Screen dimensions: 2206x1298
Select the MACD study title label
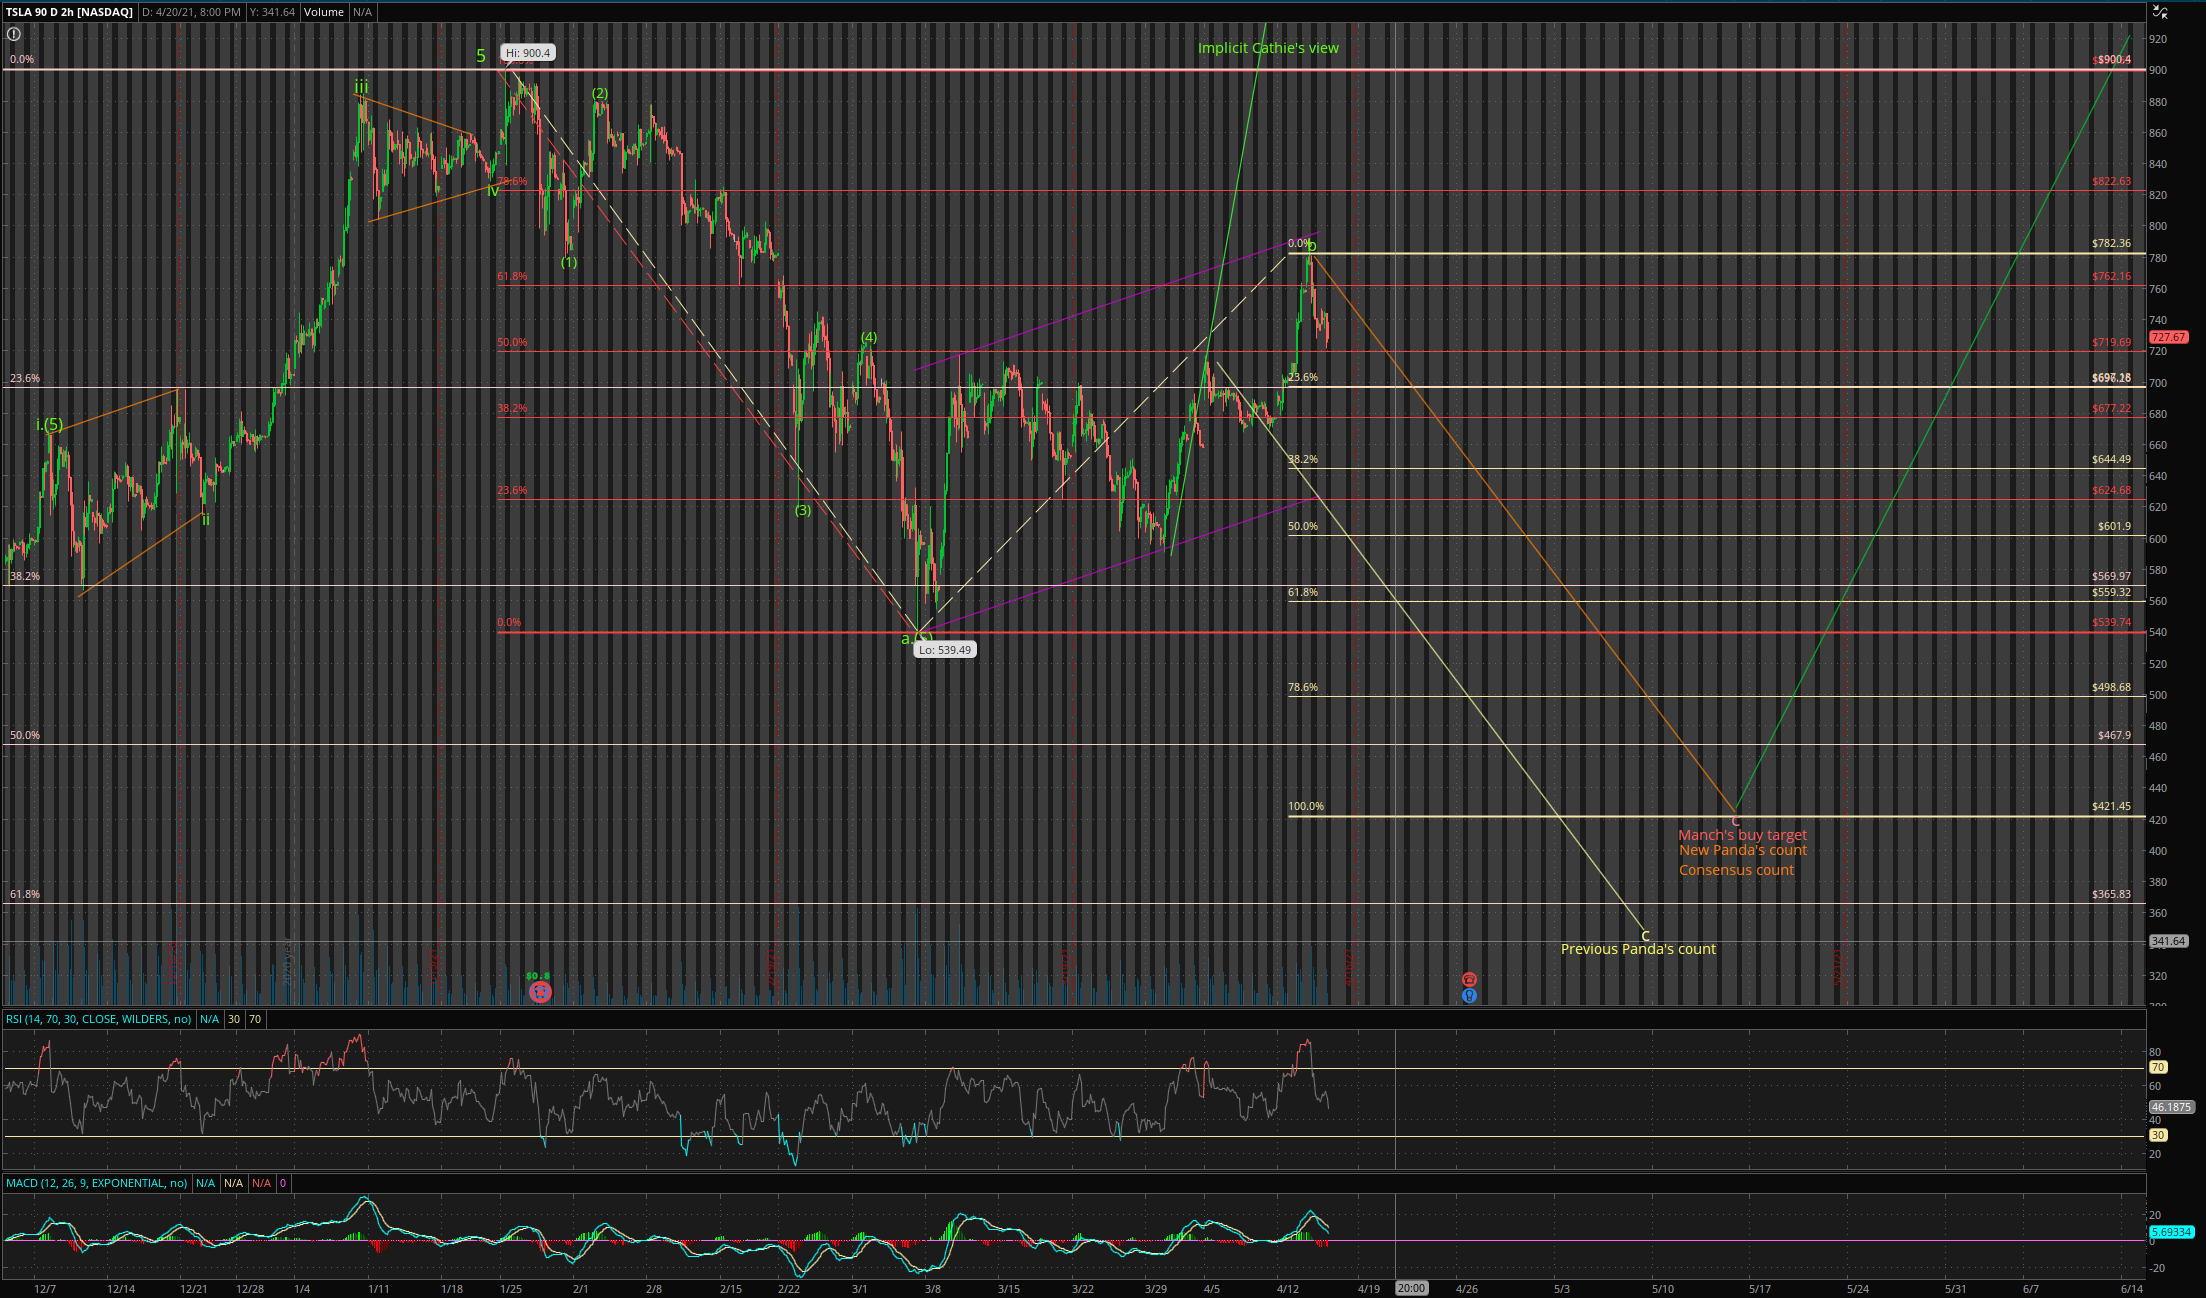point(96,1183)
